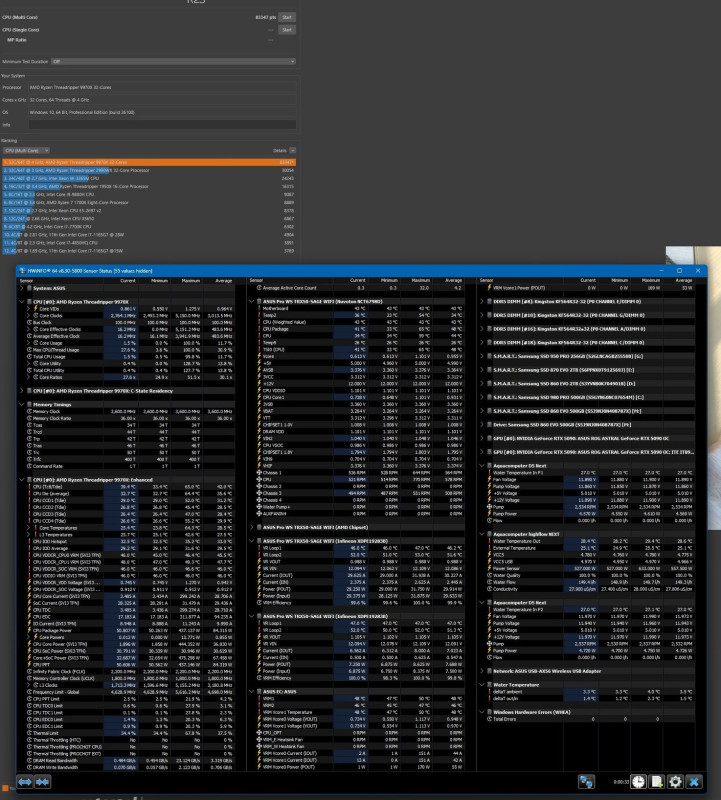721x800 pixels.
Task: Select ranking entry Intel Core i7-4850HQ CPU
Action: point(149,243)
